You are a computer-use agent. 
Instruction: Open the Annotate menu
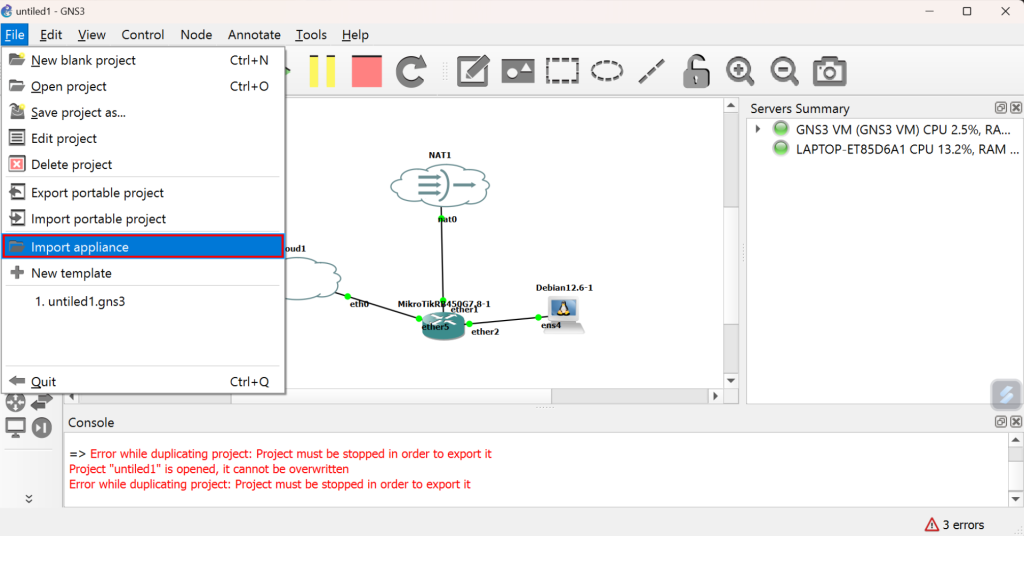pos(254,34)
